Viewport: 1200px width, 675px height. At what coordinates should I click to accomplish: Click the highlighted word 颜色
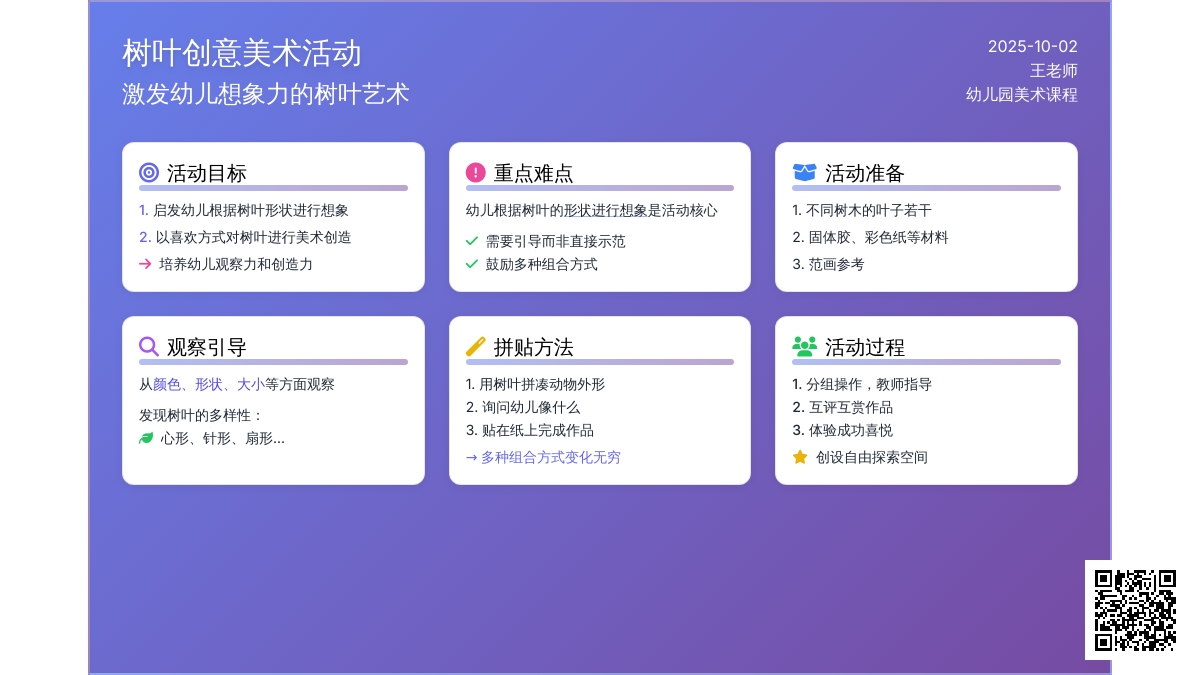(x=167, y=384)
